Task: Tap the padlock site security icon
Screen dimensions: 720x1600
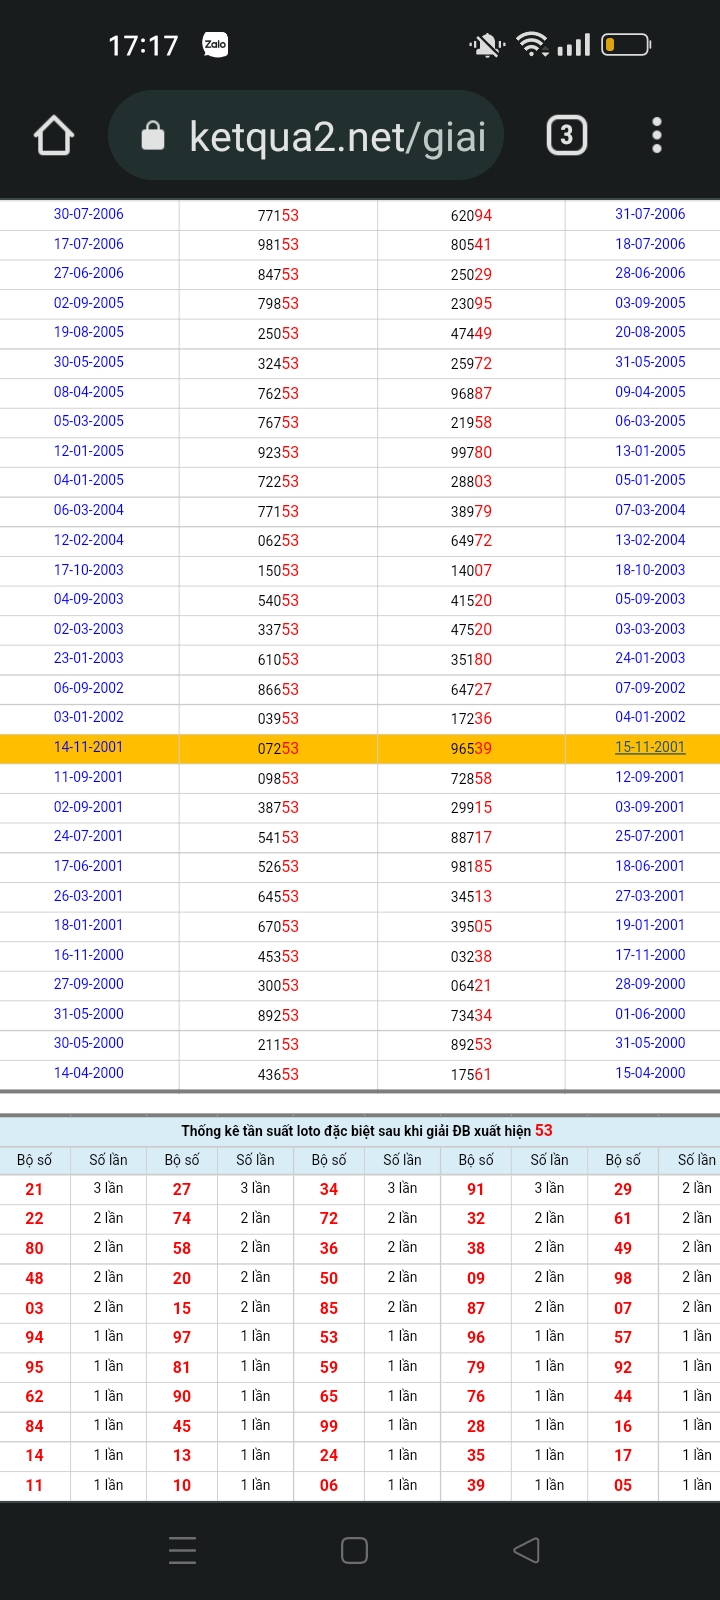Action: pyautogui.click(x=153, y=135)
